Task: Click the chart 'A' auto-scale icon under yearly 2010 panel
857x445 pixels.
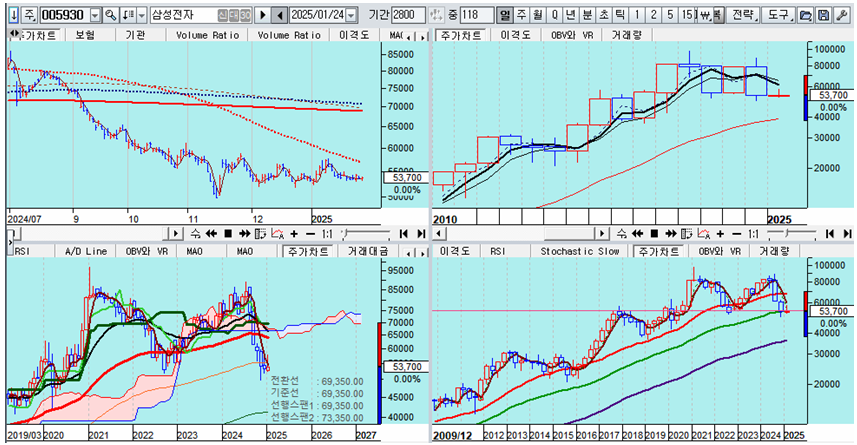Action: (x=704, y=234)
